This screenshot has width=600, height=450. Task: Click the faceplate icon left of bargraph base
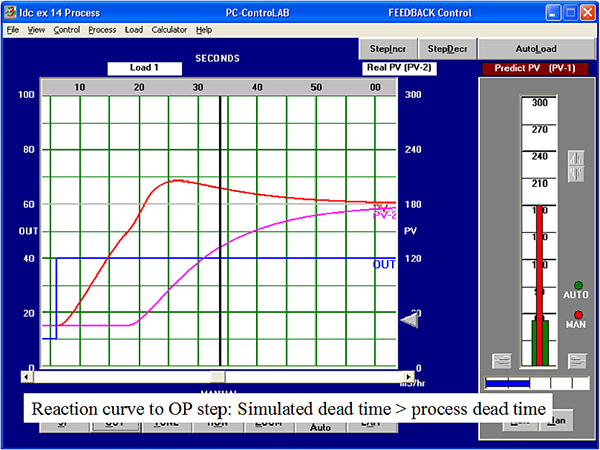pos(501,361)
